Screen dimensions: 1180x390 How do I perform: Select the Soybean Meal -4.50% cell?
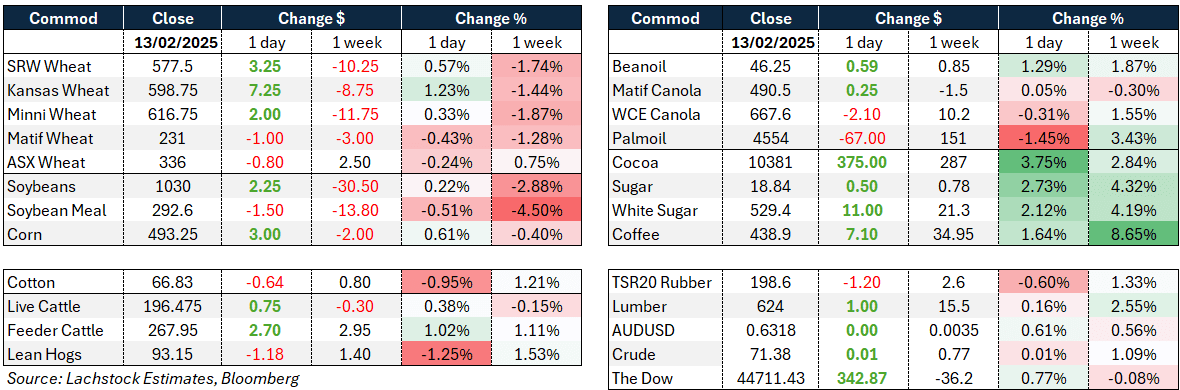click(536, 211)
